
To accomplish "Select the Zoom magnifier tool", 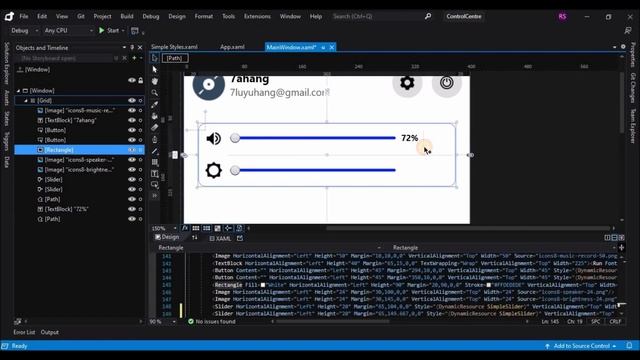I will pos(155,93).
